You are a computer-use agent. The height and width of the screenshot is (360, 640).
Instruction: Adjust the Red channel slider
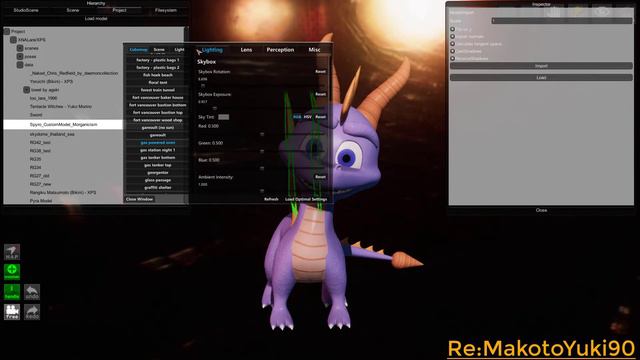click(262, 134)
